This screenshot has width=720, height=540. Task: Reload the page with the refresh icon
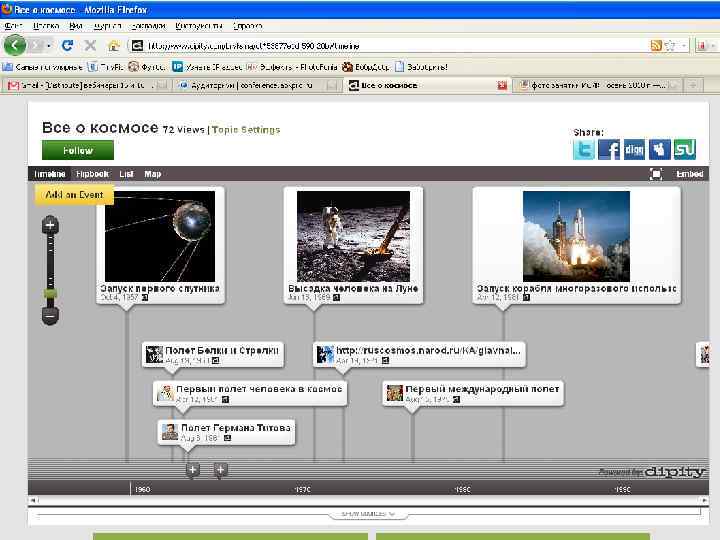(x=68, y=45)
